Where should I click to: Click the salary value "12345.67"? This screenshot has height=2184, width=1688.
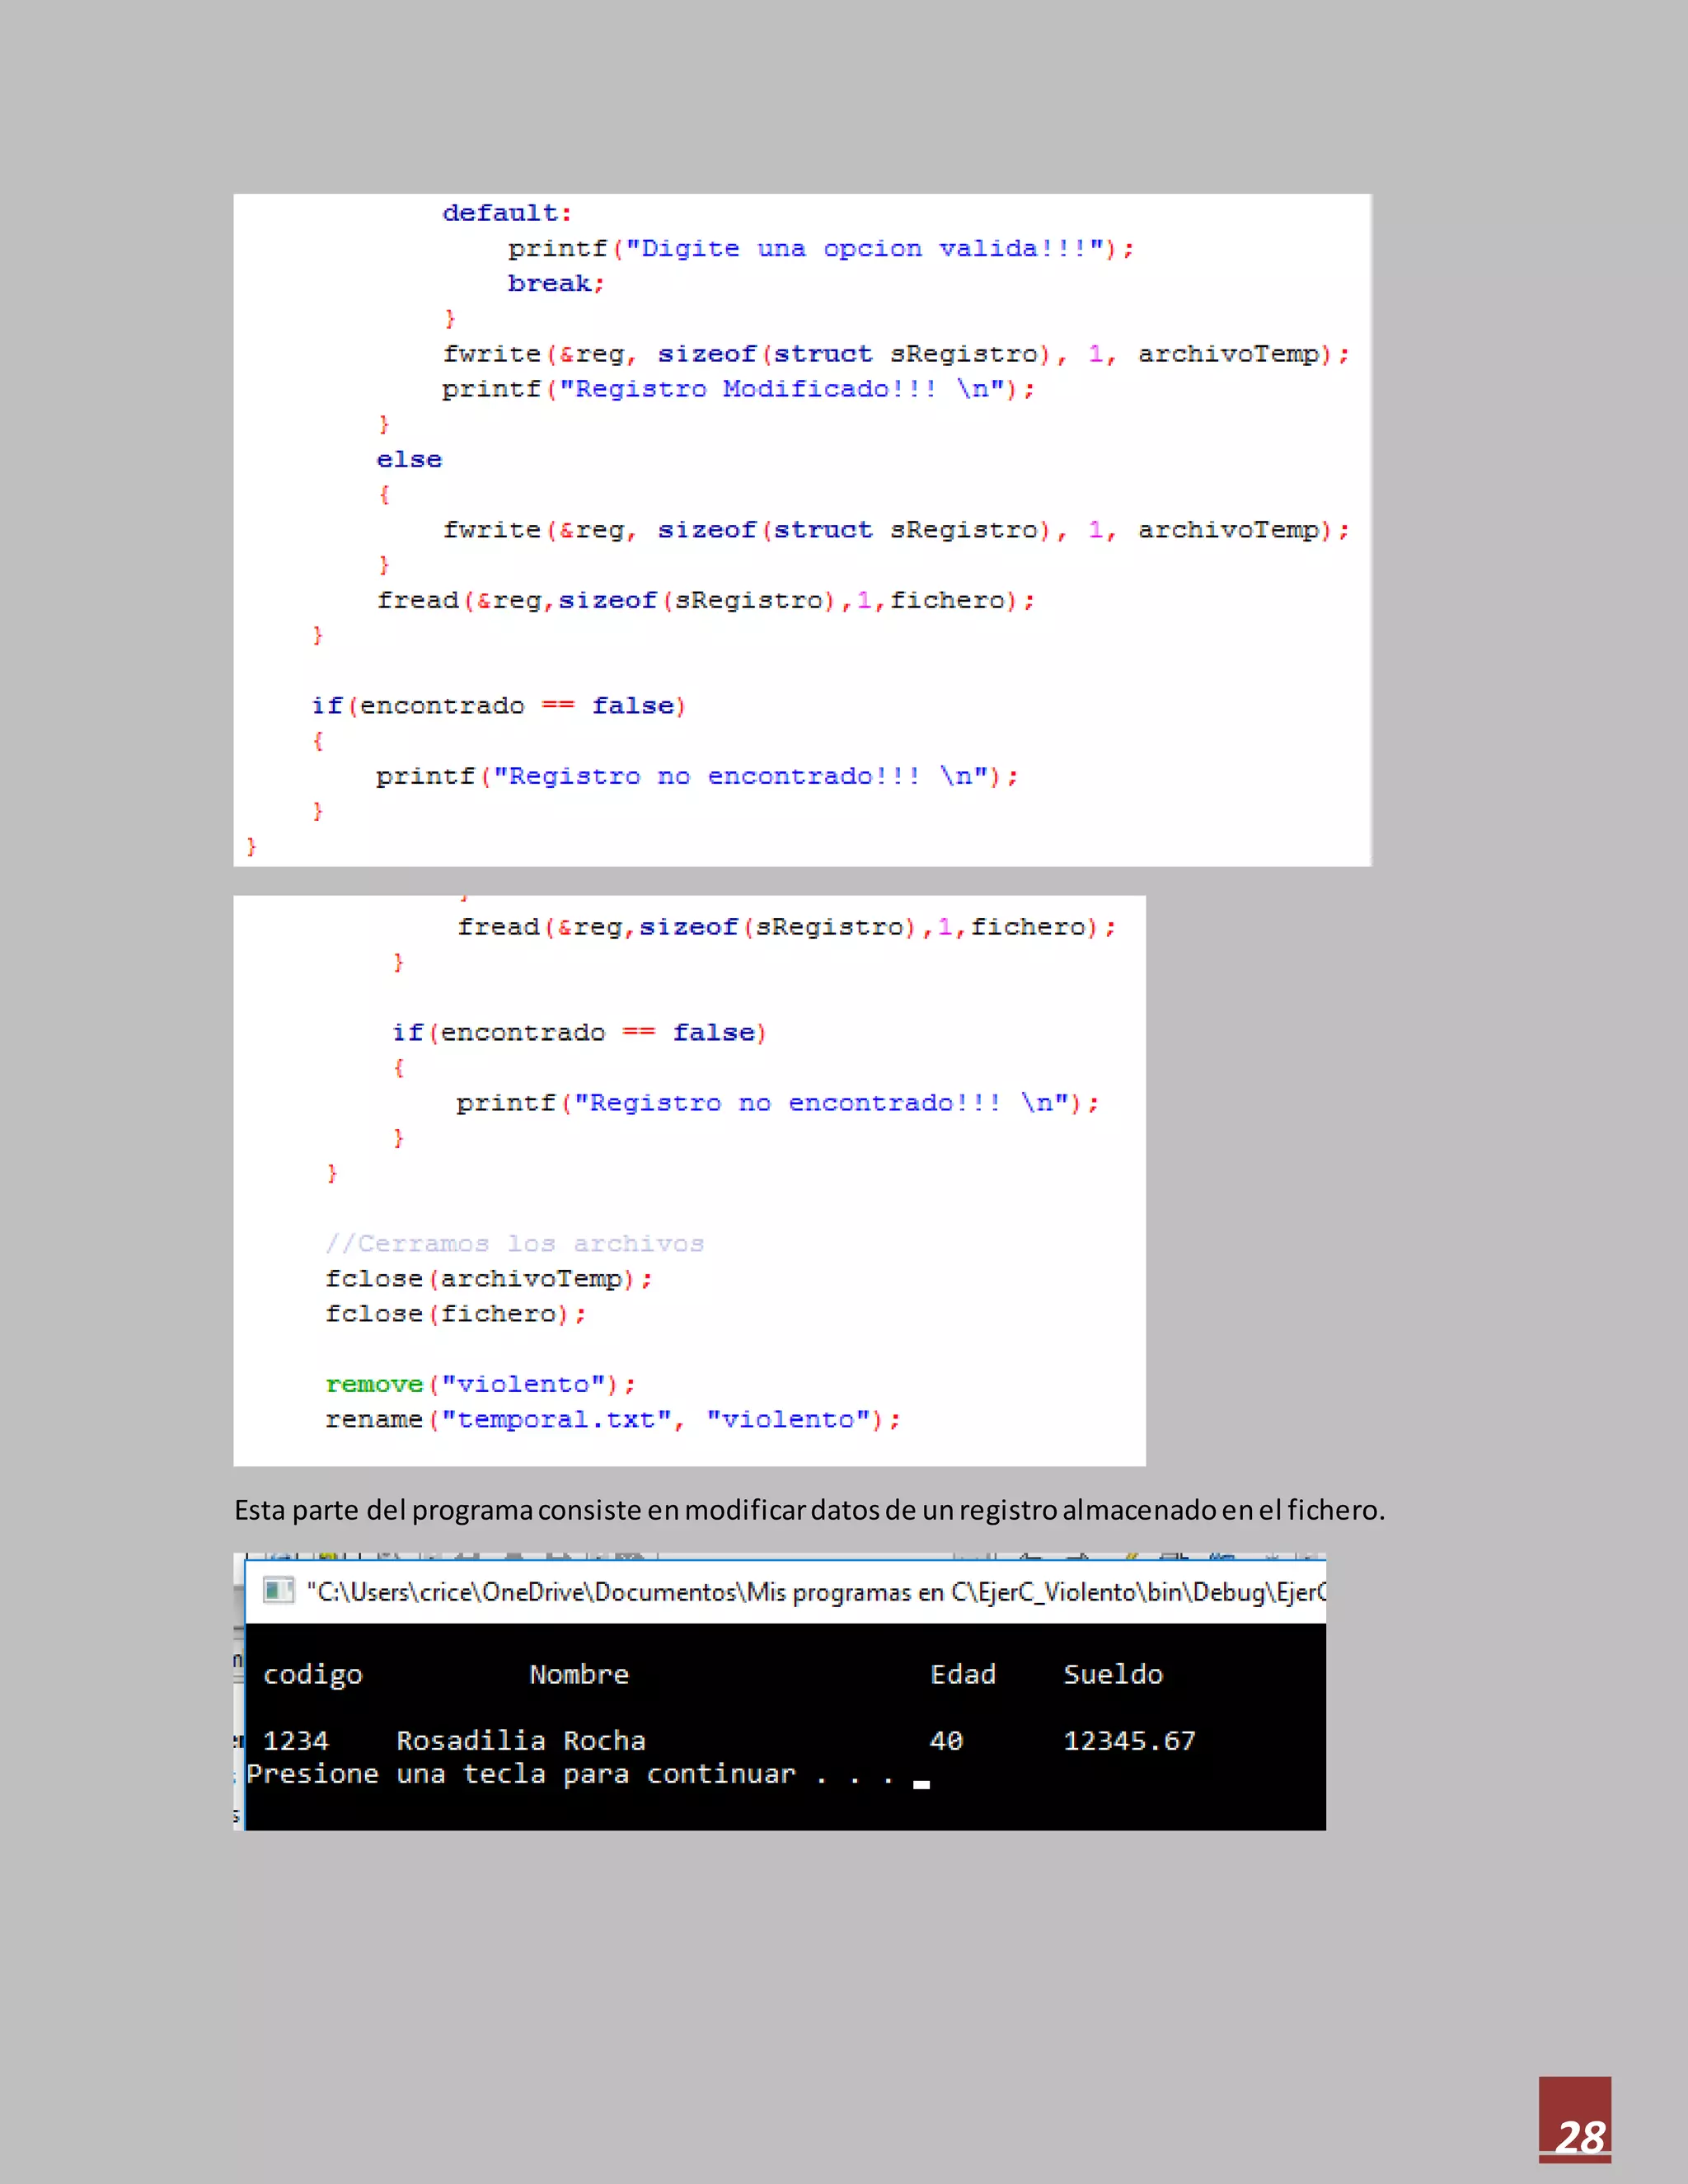1130,1741
